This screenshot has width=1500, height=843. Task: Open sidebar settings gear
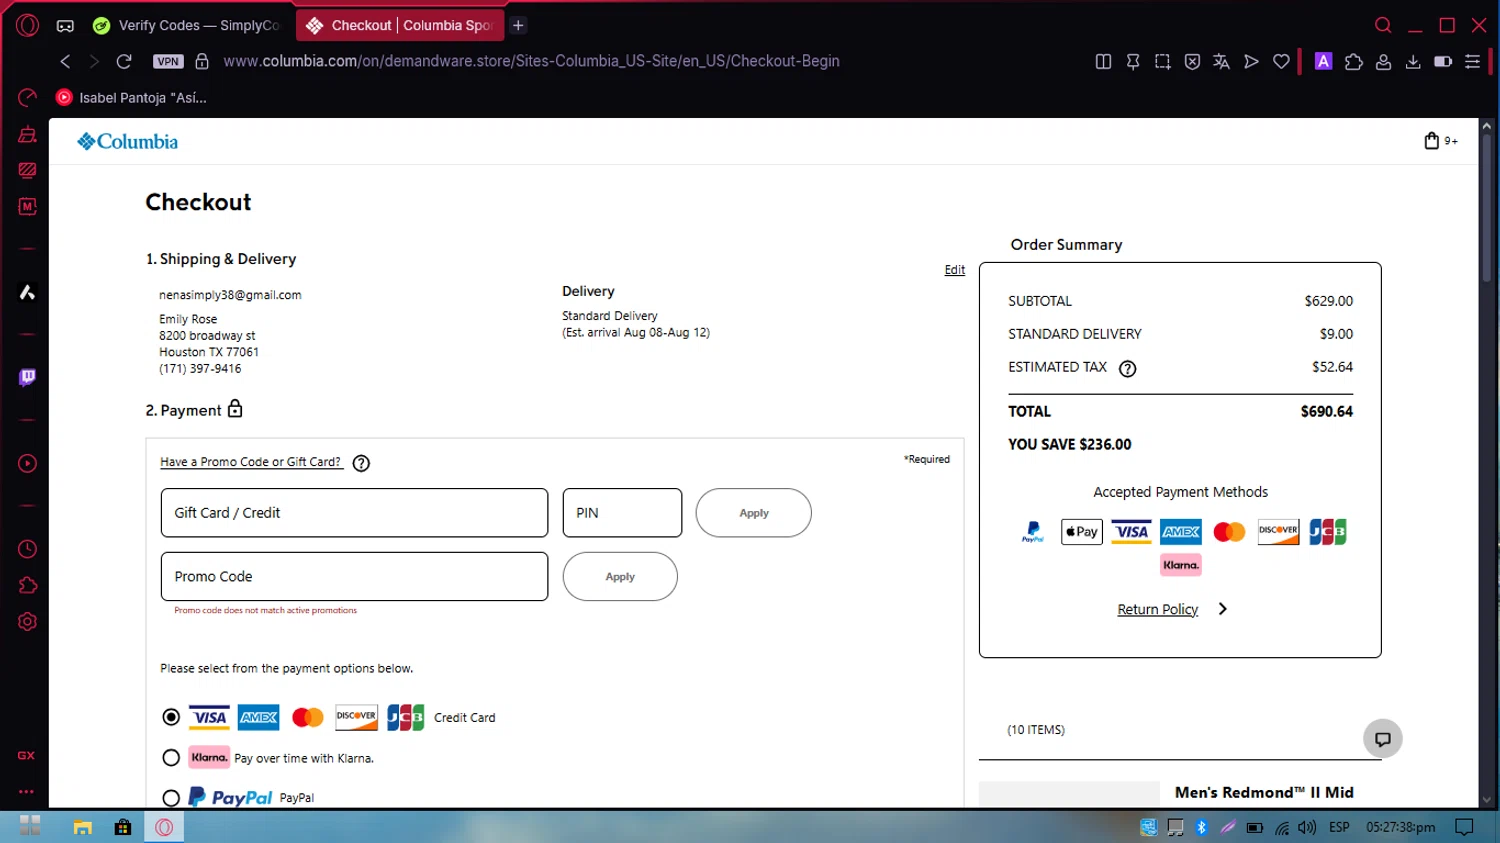click(27, 621)
